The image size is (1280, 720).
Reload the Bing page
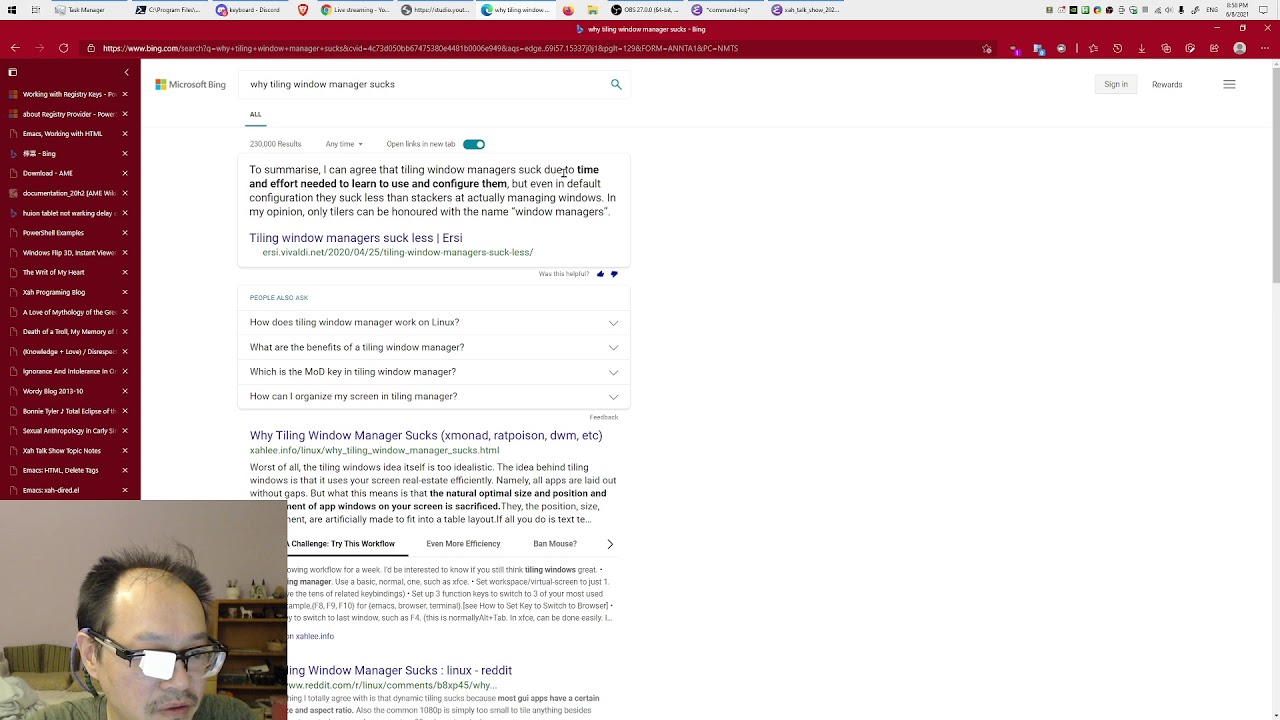pyautogui.click(x=64, y=48)
